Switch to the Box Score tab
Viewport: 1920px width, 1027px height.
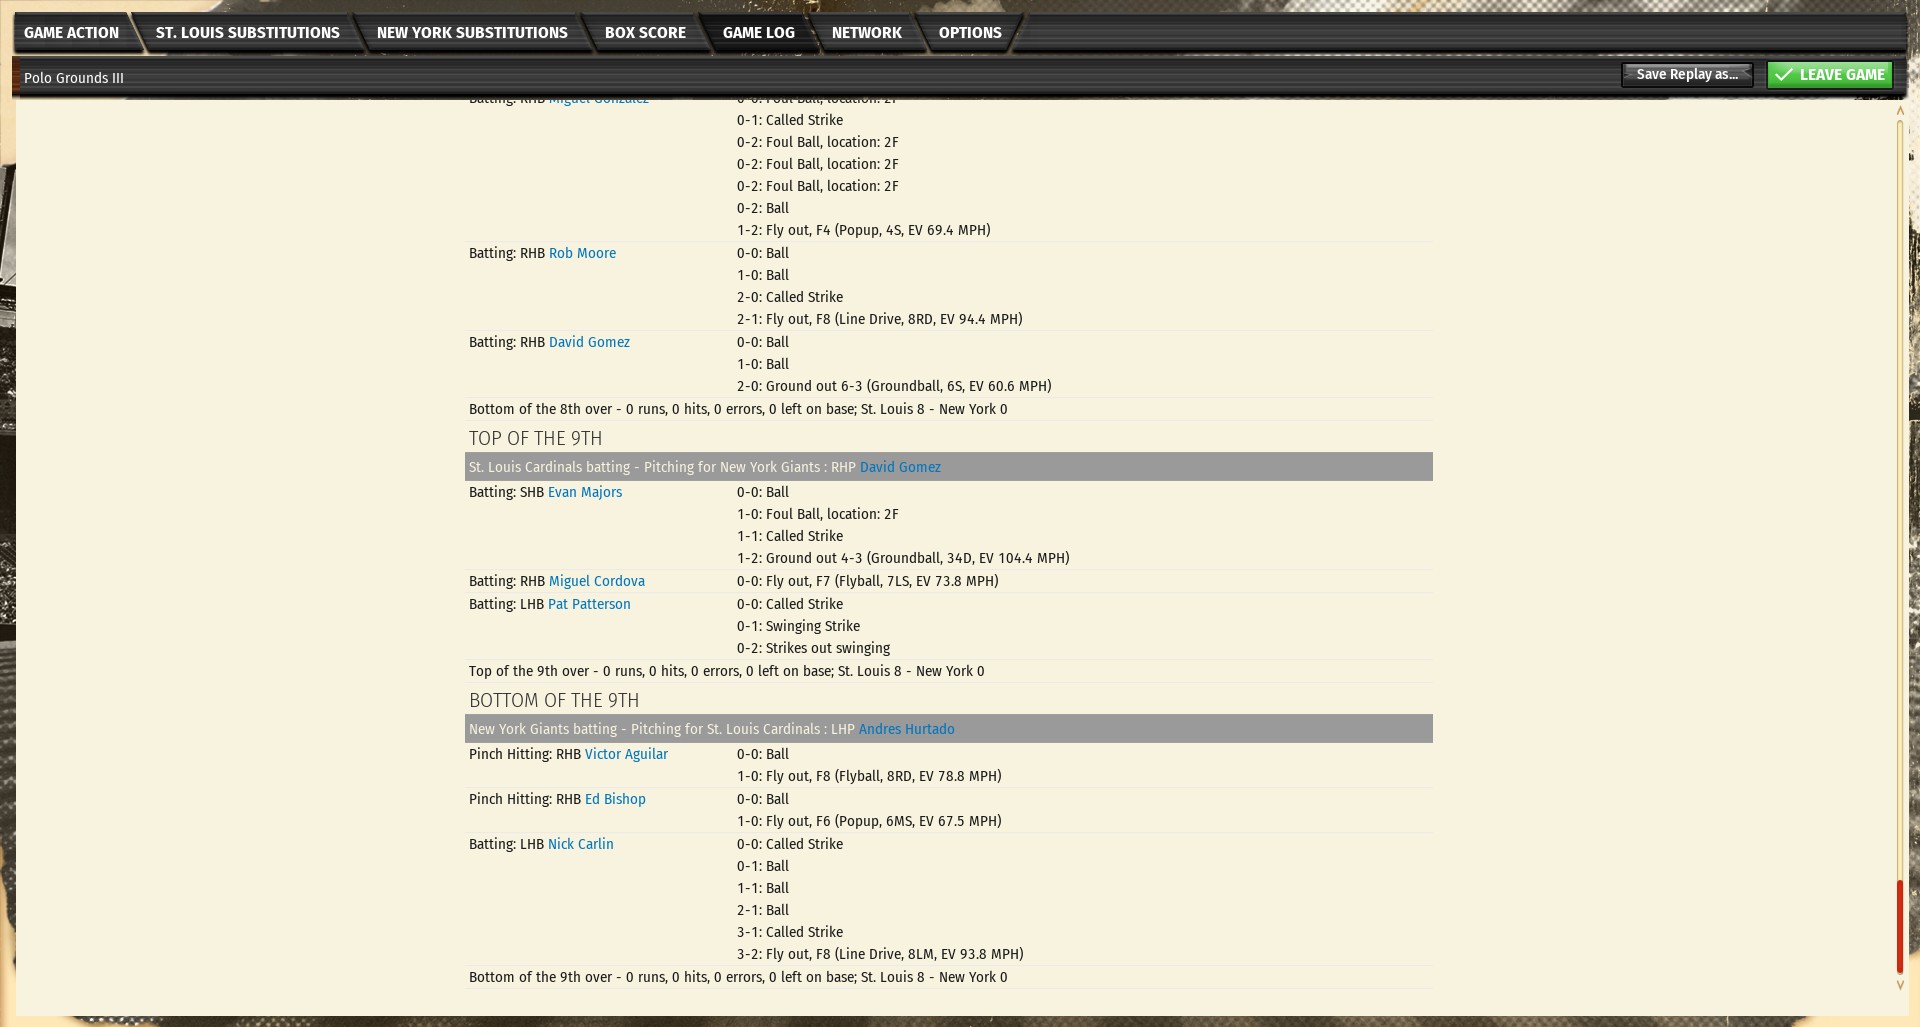[645, 33]
